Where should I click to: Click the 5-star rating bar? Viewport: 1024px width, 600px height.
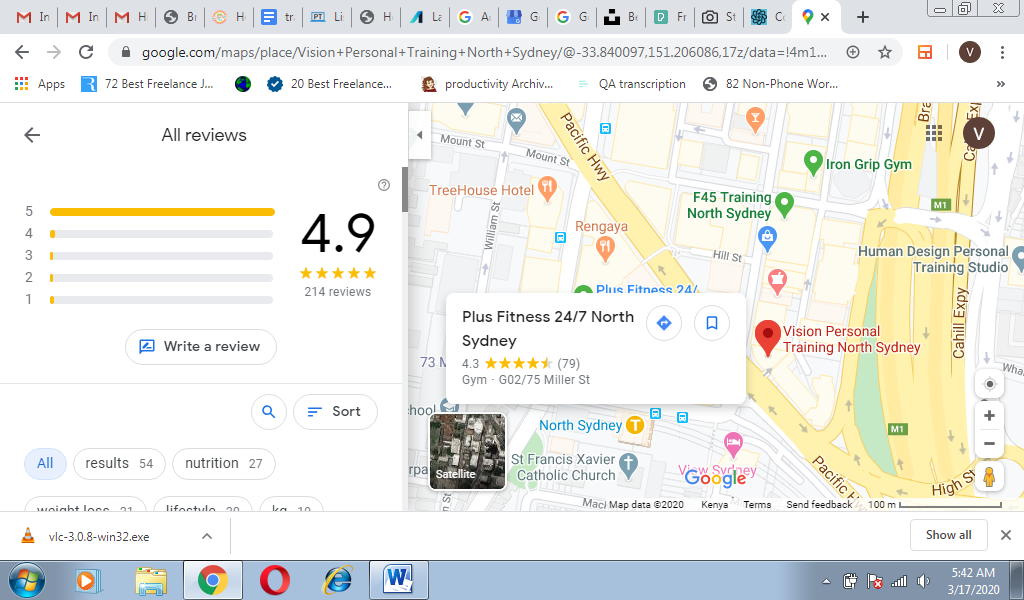coord(162,212)
